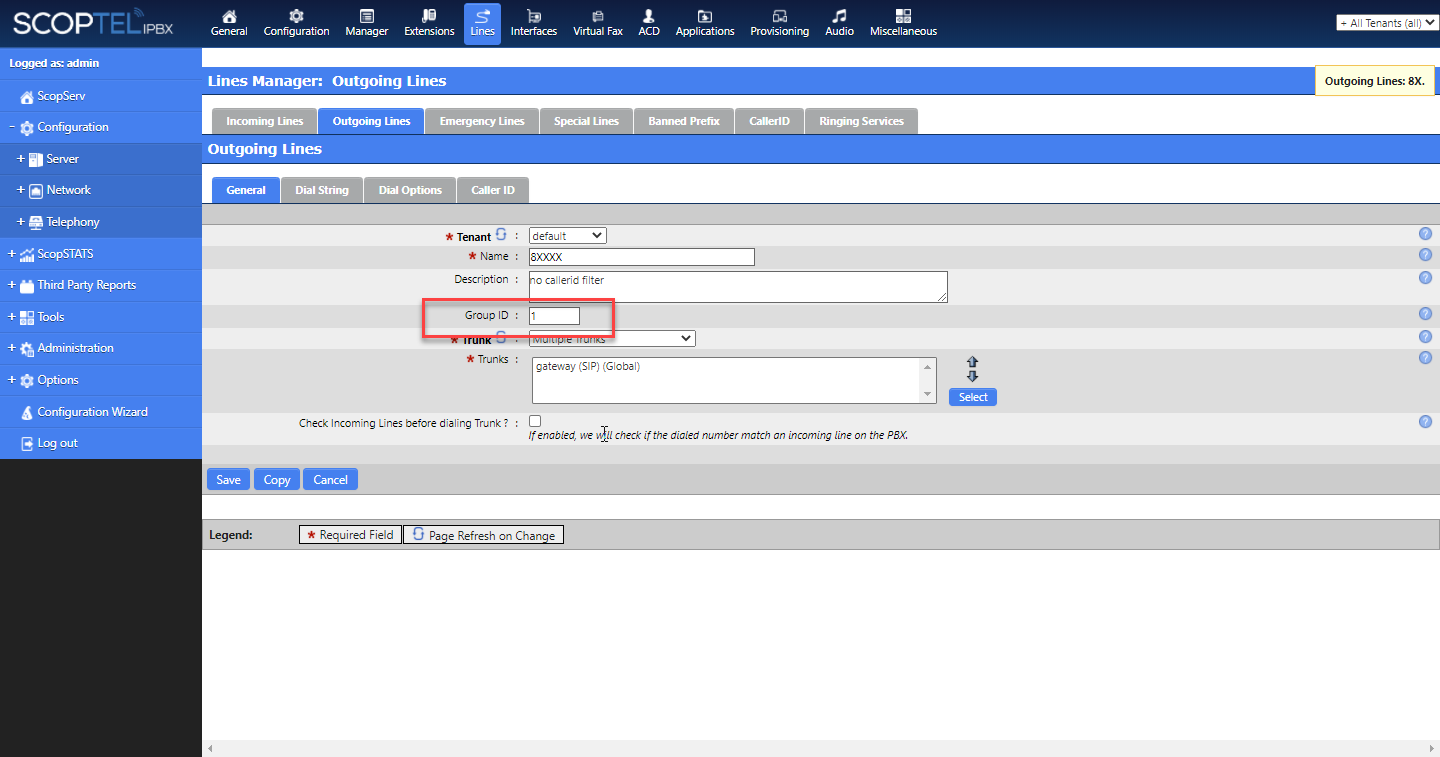Click the refresh icon beside Tenant label
The image size is (1440, 757).
(501, 235)
